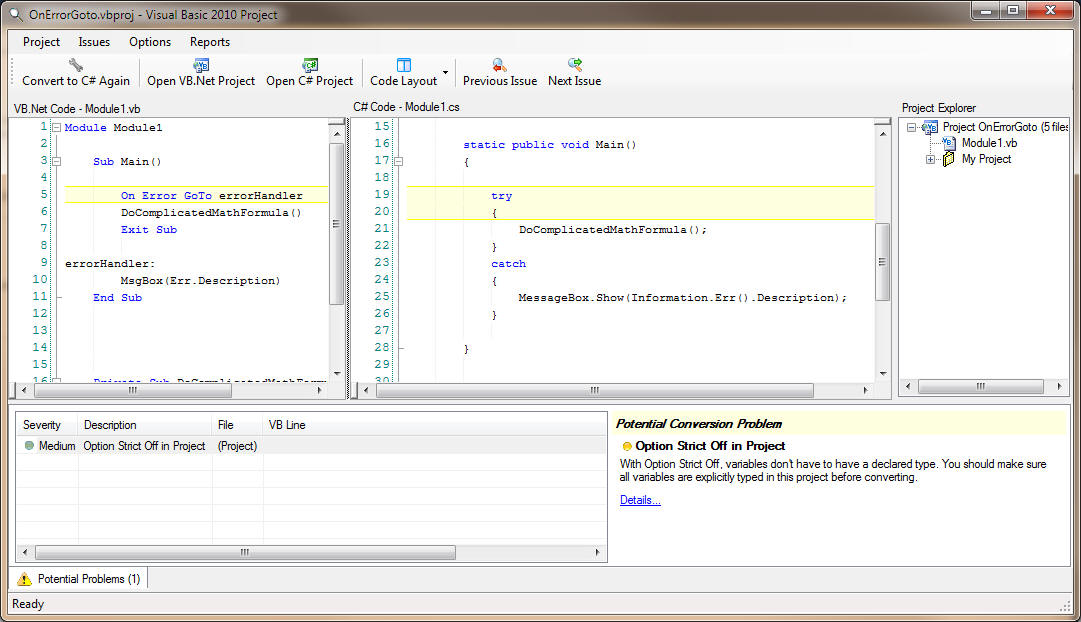Click the Details... link

tap(640, 500)
